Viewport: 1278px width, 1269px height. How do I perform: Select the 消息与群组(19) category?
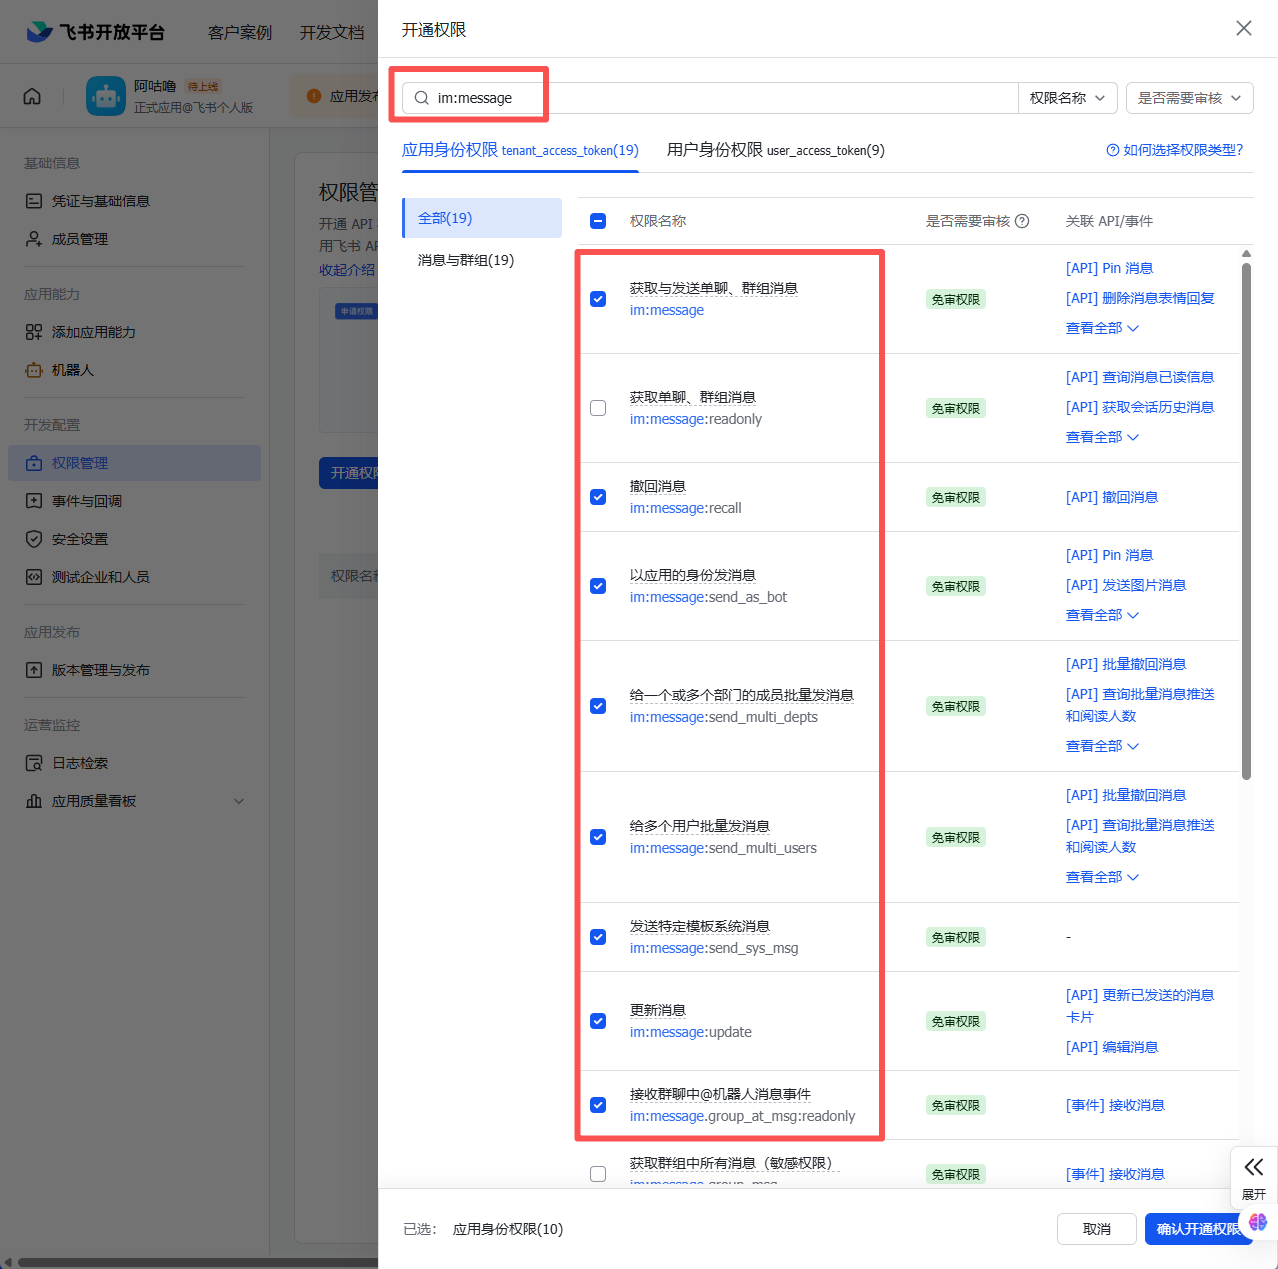click(x=466, y=260)
